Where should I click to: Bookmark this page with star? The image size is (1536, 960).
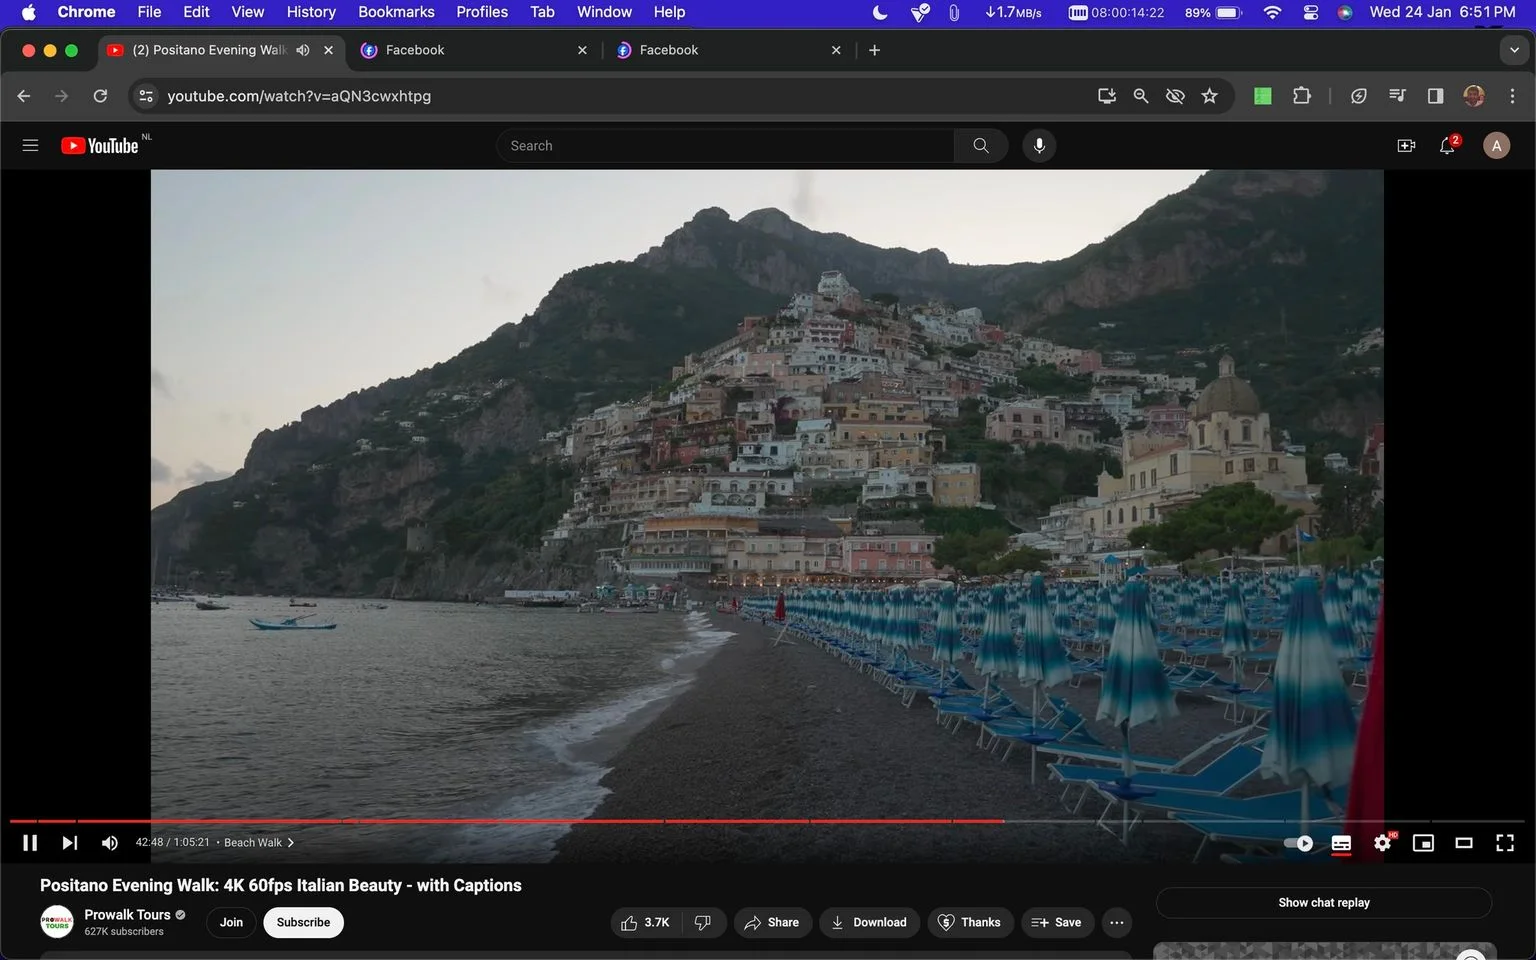tap(1210, 96)
